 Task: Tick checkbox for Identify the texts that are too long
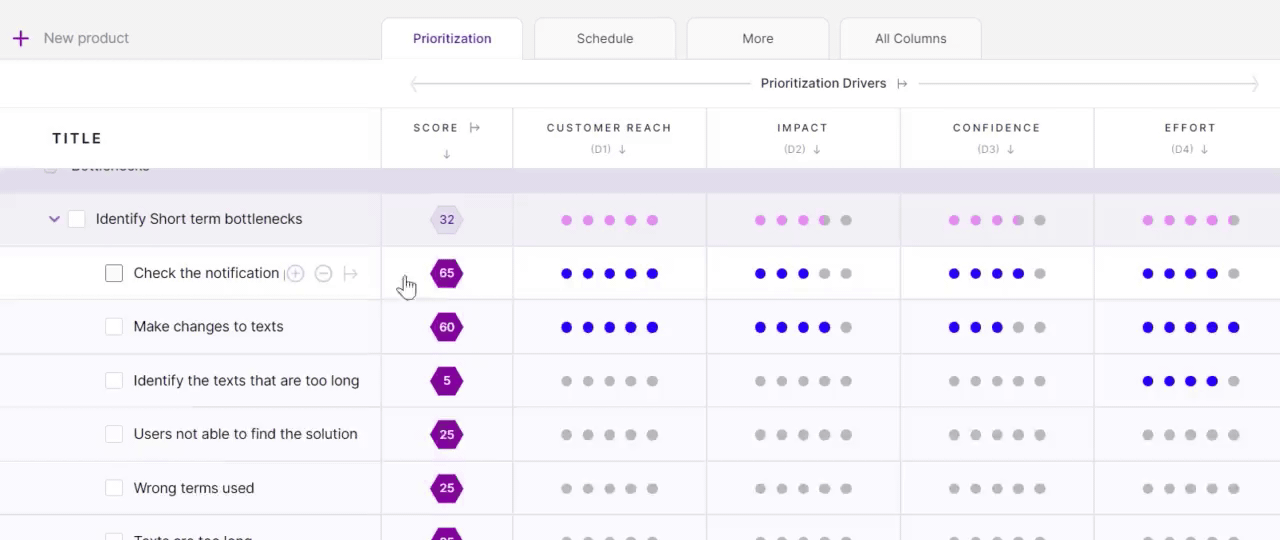[x=114, y=381]
